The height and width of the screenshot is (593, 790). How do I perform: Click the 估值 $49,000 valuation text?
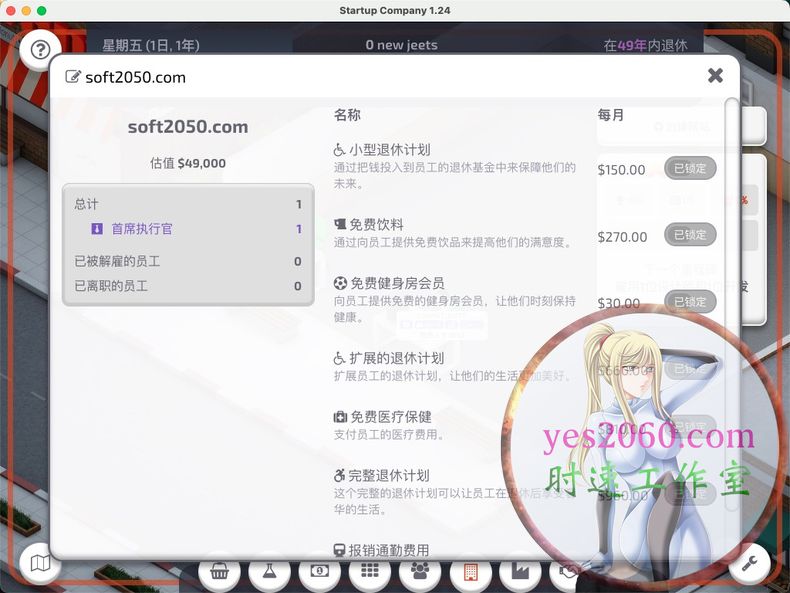pyautogui.click(x=188, y=163)
